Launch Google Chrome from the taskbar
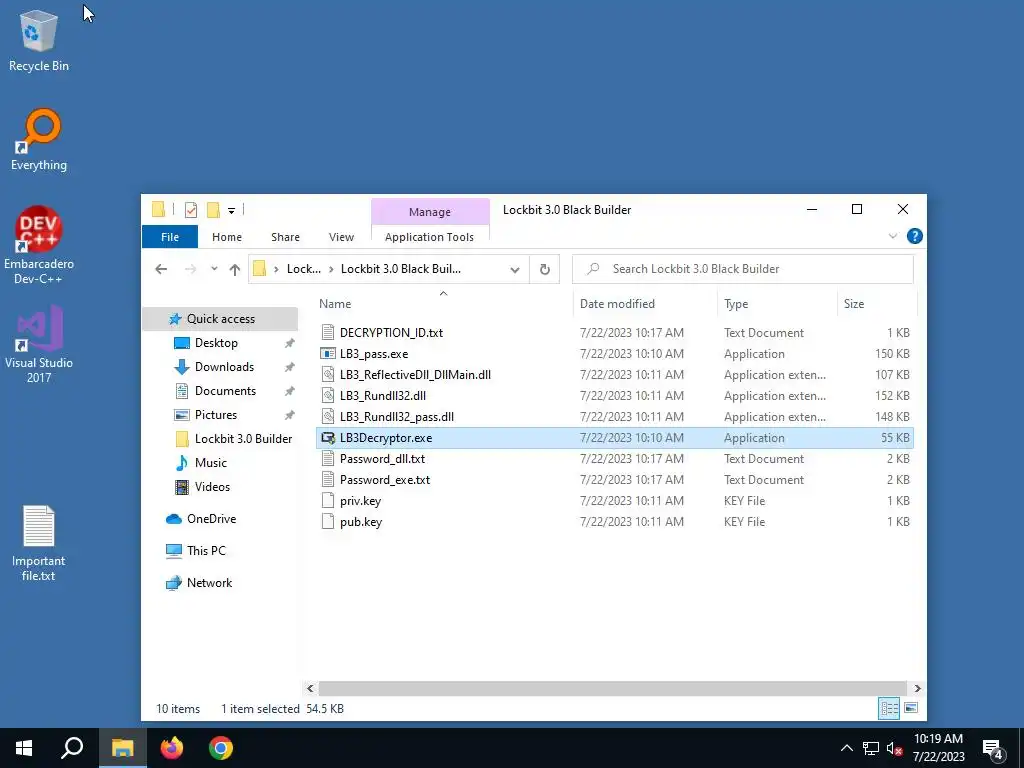1024x768 pixels. click(x=221, y=748)
